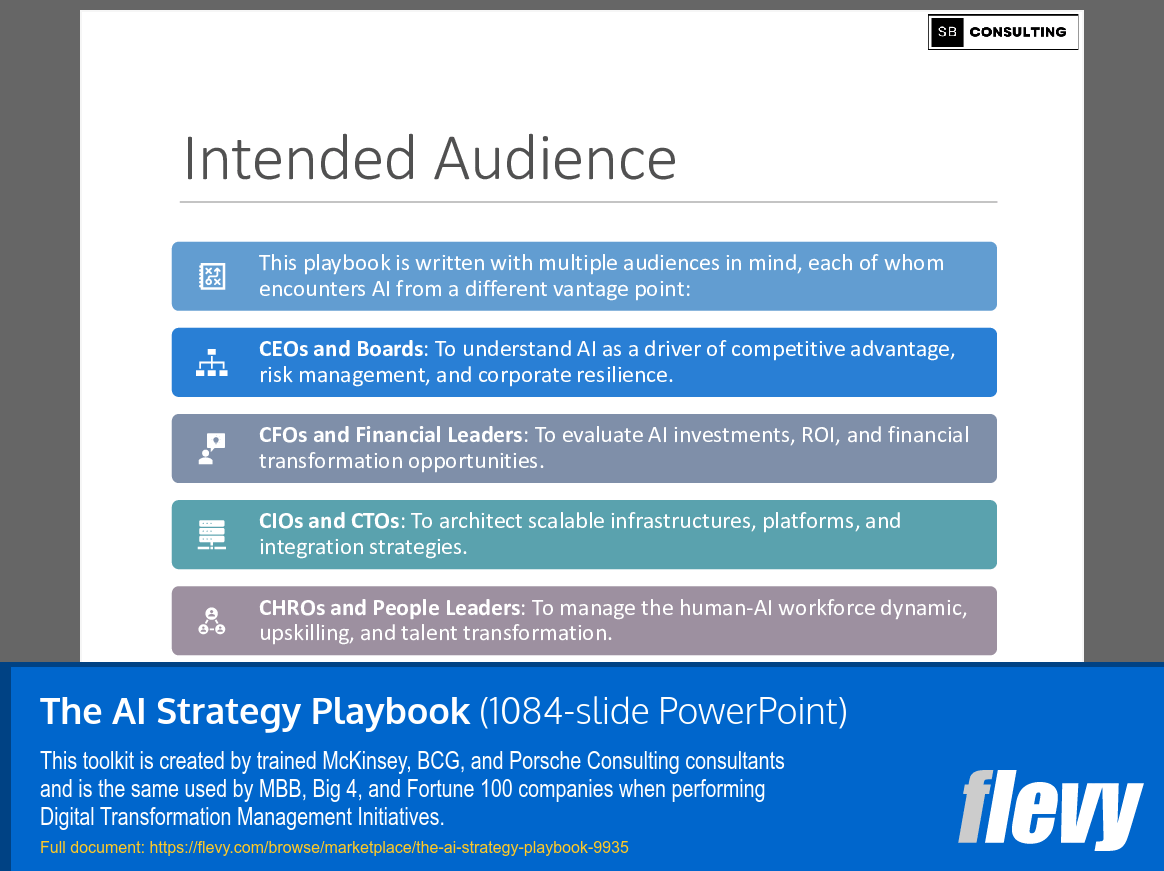Screen dimensions: 1164x871
Task: Click 'The AI Strategy Playbook' title text
Action: click(255, 711)
